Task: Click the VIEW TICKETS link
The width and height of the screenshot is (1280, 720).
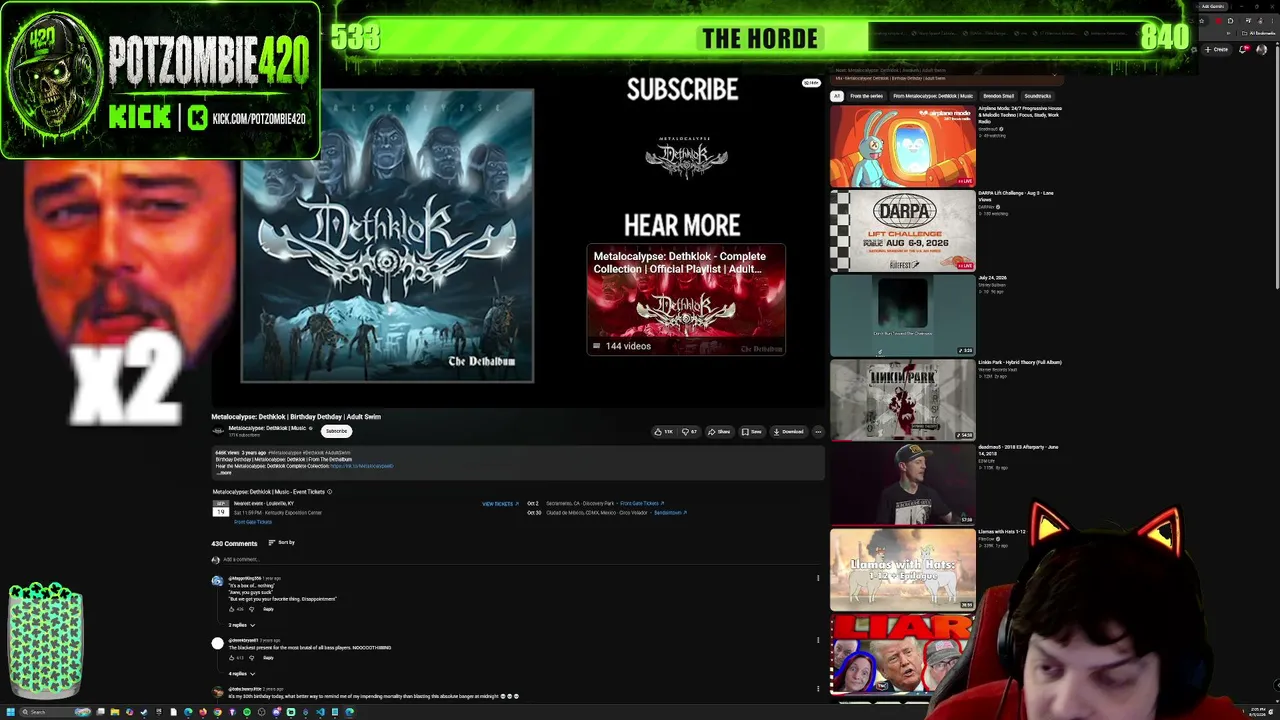Action: (x=500, y=504)
